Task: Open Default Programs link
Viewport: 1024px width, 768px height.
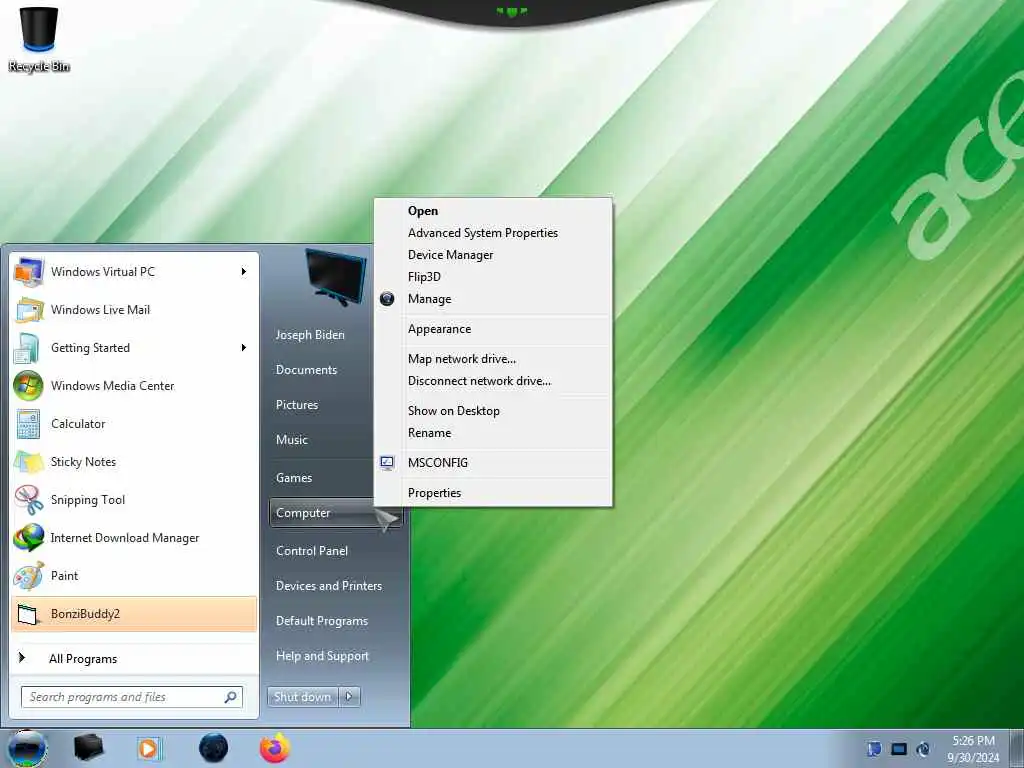Action: coord(321,621)
